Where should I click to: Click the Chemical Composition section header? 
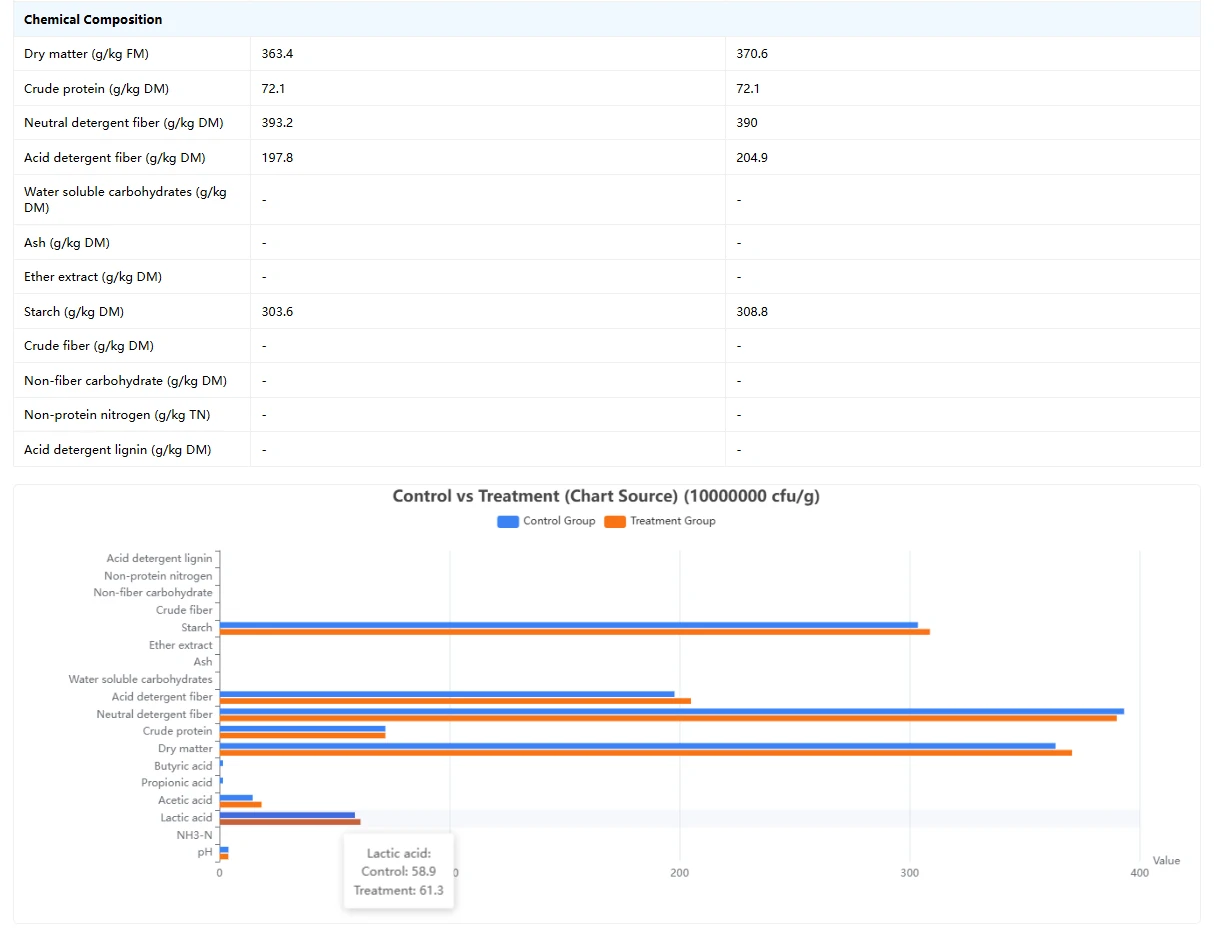(x=93, y=20)
